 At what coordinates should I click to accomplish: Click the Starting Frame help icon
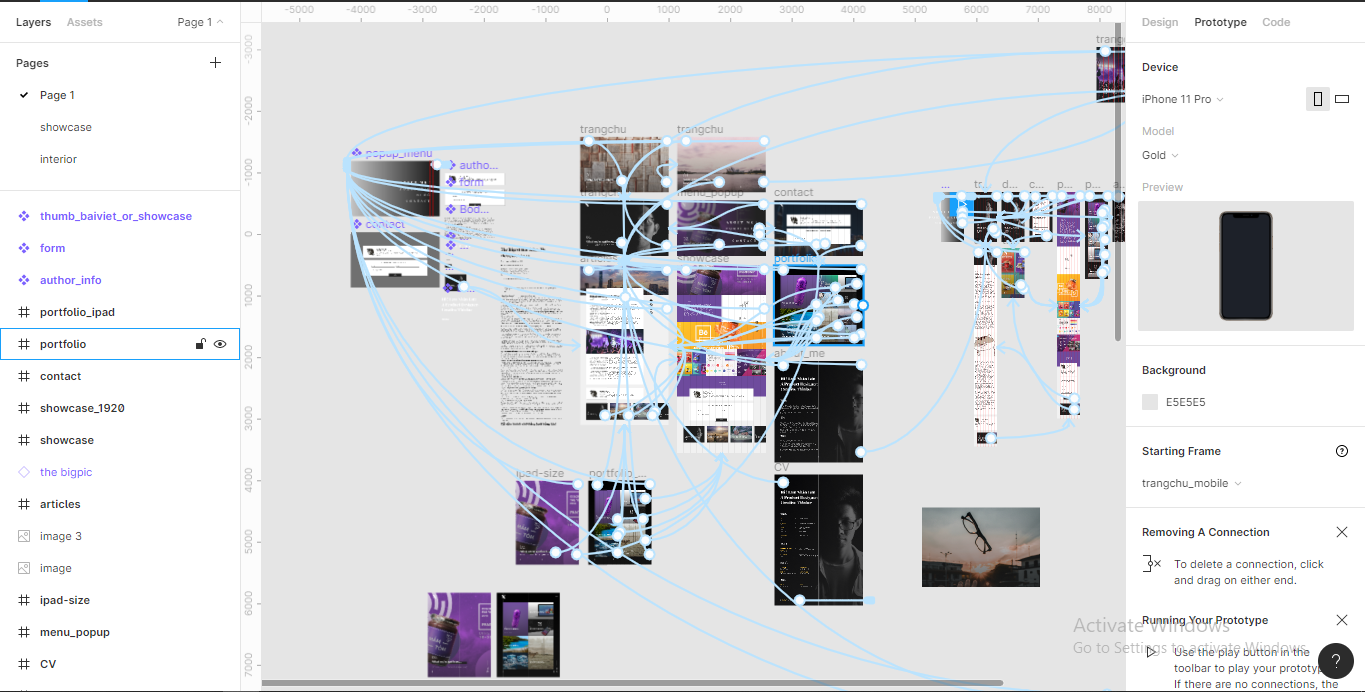1342,451
